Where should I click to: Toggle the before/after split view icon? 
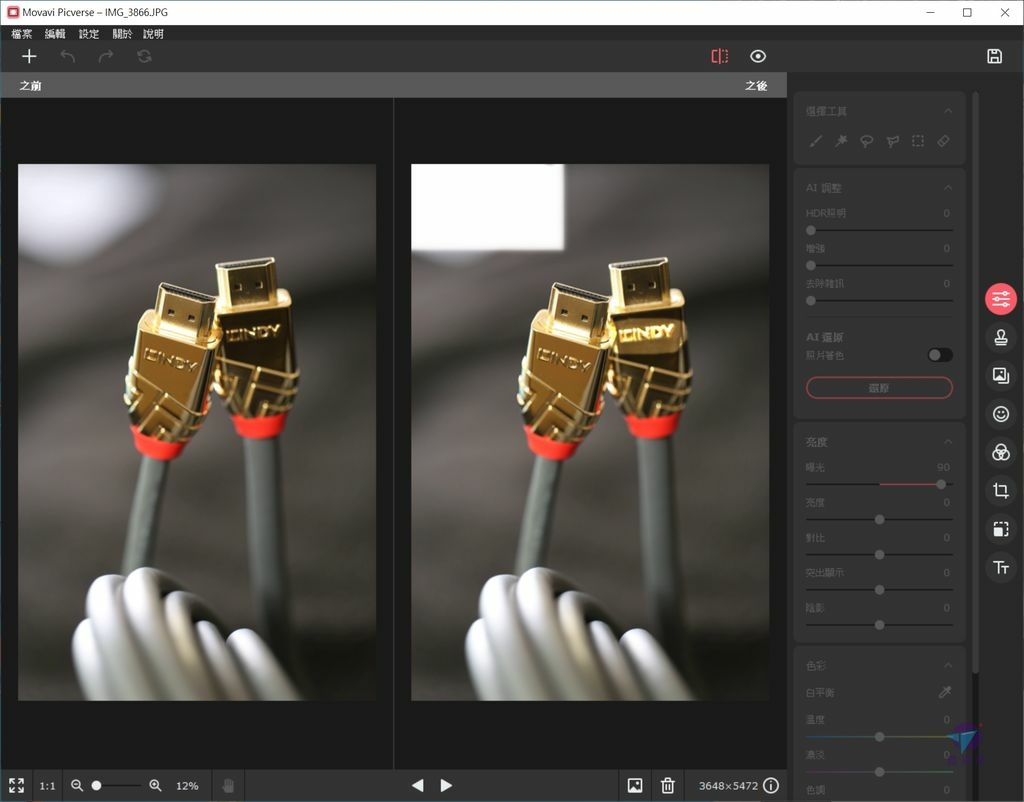(x=720, y=56)
